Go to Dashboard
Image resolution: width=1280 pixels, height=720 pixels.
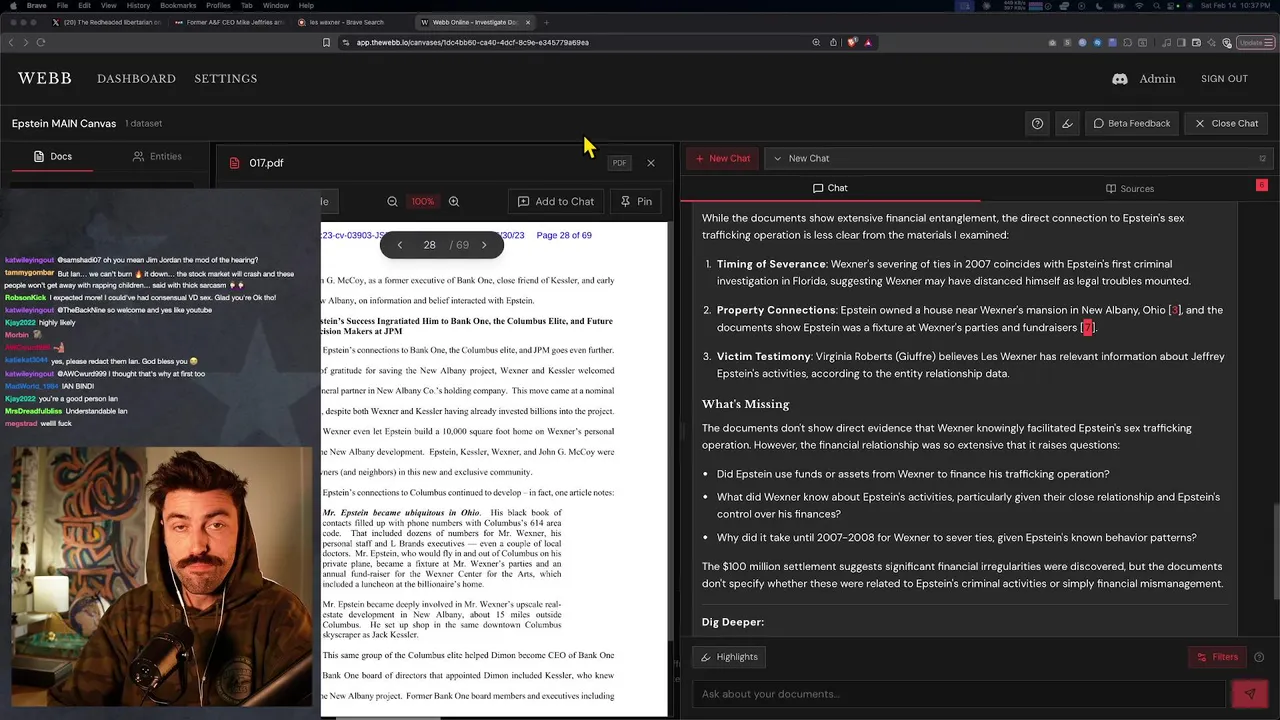point(136,78)
